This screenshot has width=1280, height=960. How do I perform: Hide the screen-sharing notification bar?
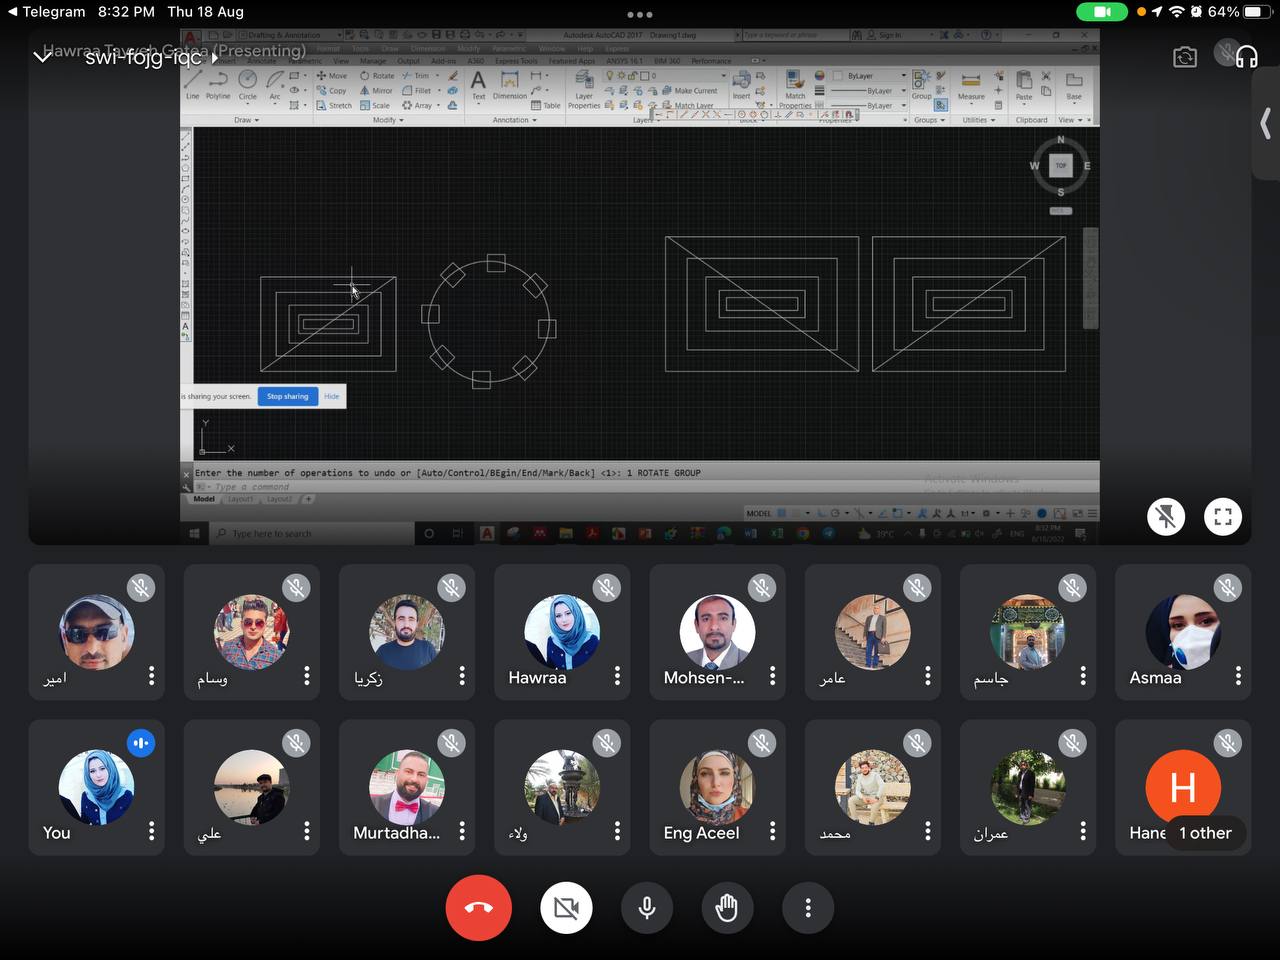[331, 396]
